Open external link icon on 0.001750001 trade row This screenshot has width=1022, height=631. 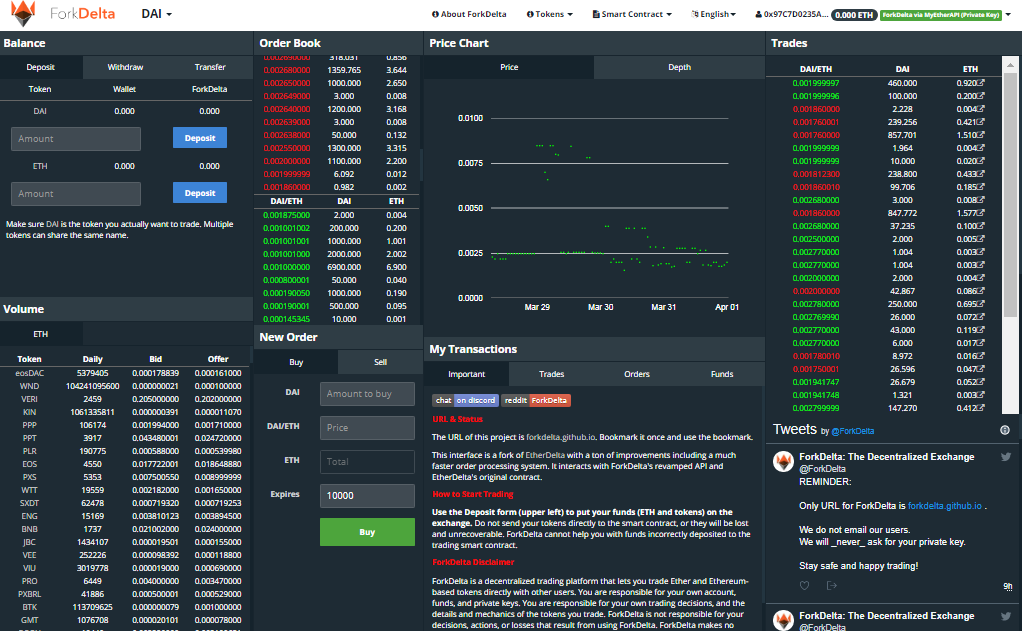coord(981,369)
